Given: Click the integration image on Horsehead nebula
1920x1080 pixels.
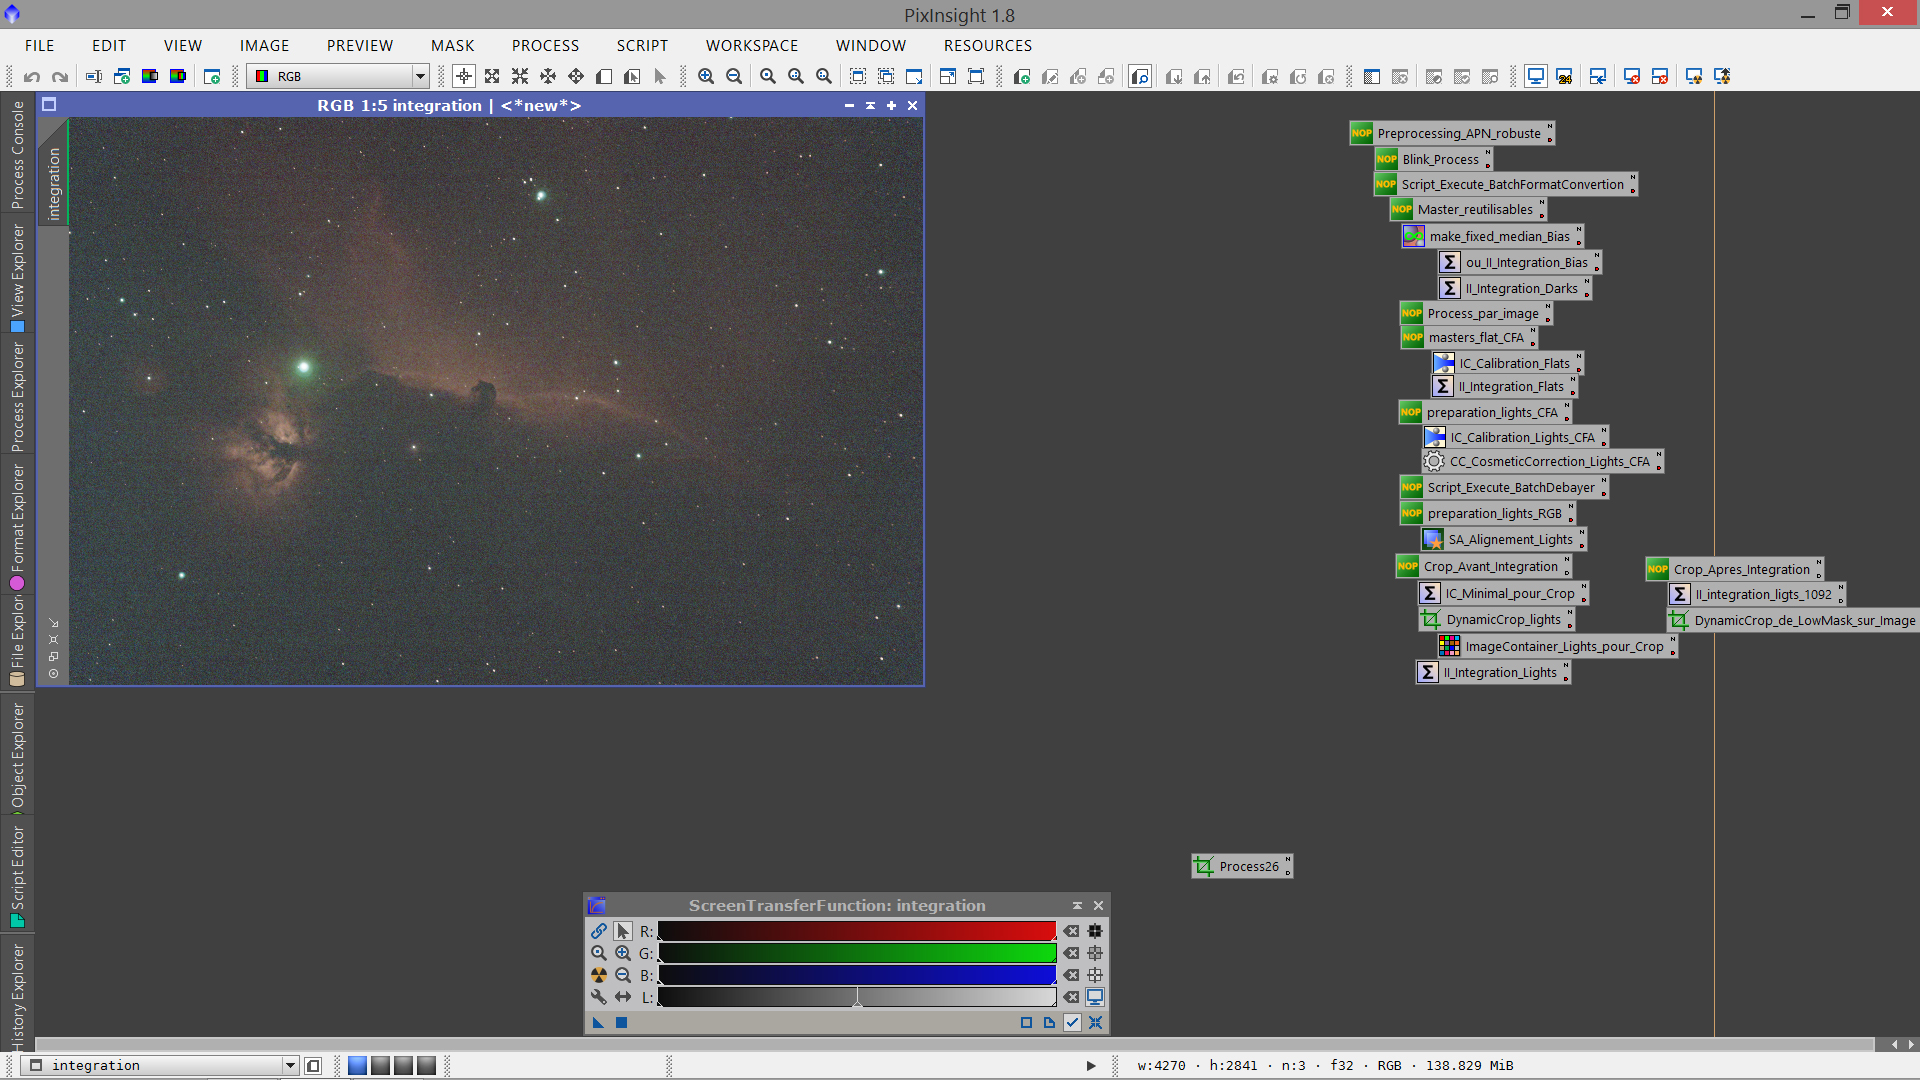Looking at the screenshot, I should click(x=484, y=392).
